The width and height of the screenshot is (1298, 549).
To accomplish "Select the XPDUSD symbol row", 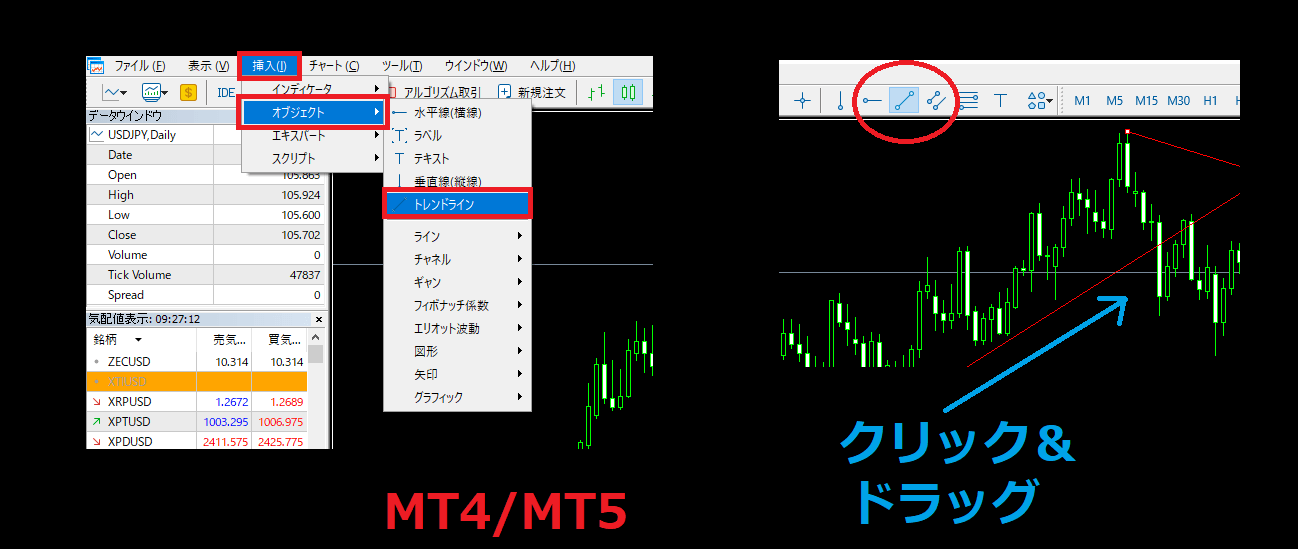I will 197,441.
